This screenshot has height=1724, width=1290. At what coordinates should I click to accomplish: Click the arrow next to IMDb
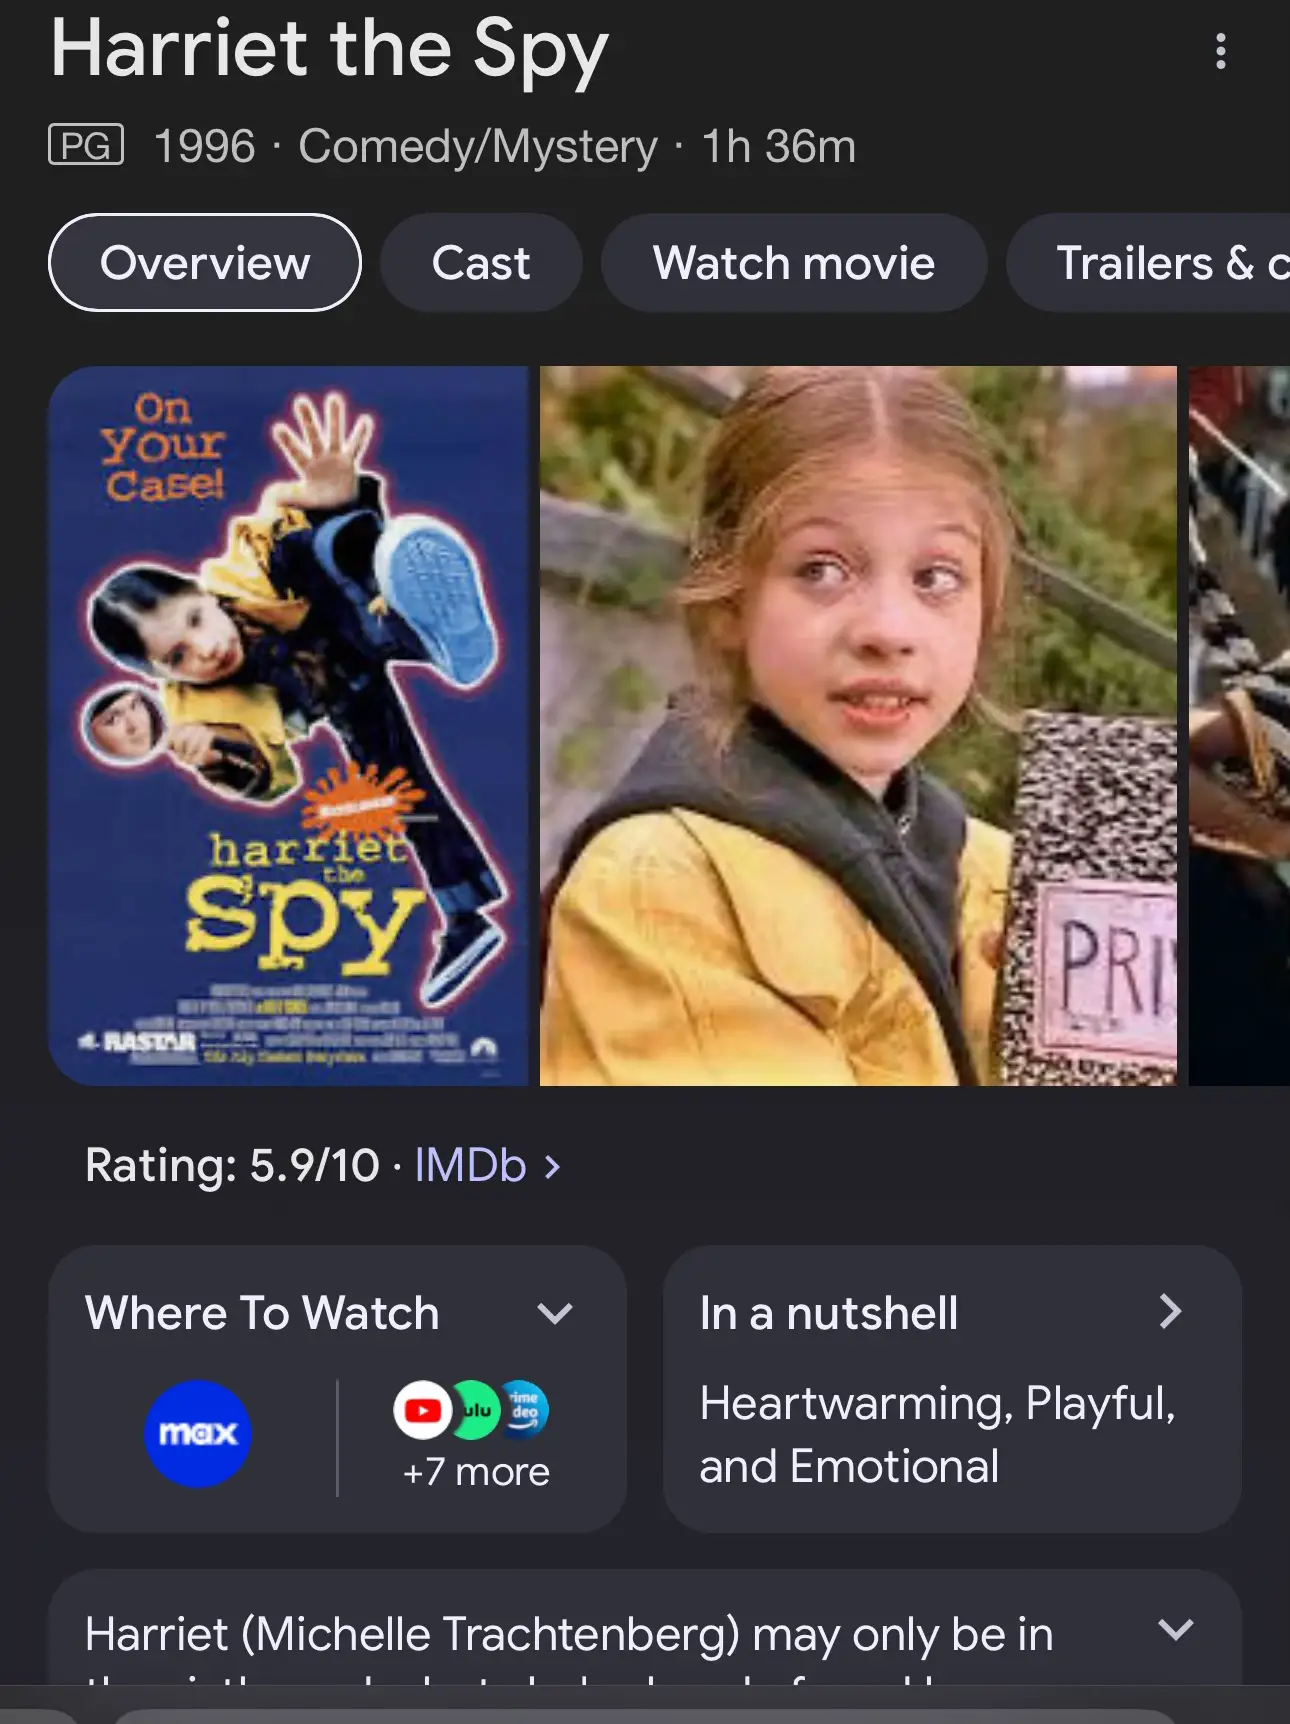click(552, 1166)
